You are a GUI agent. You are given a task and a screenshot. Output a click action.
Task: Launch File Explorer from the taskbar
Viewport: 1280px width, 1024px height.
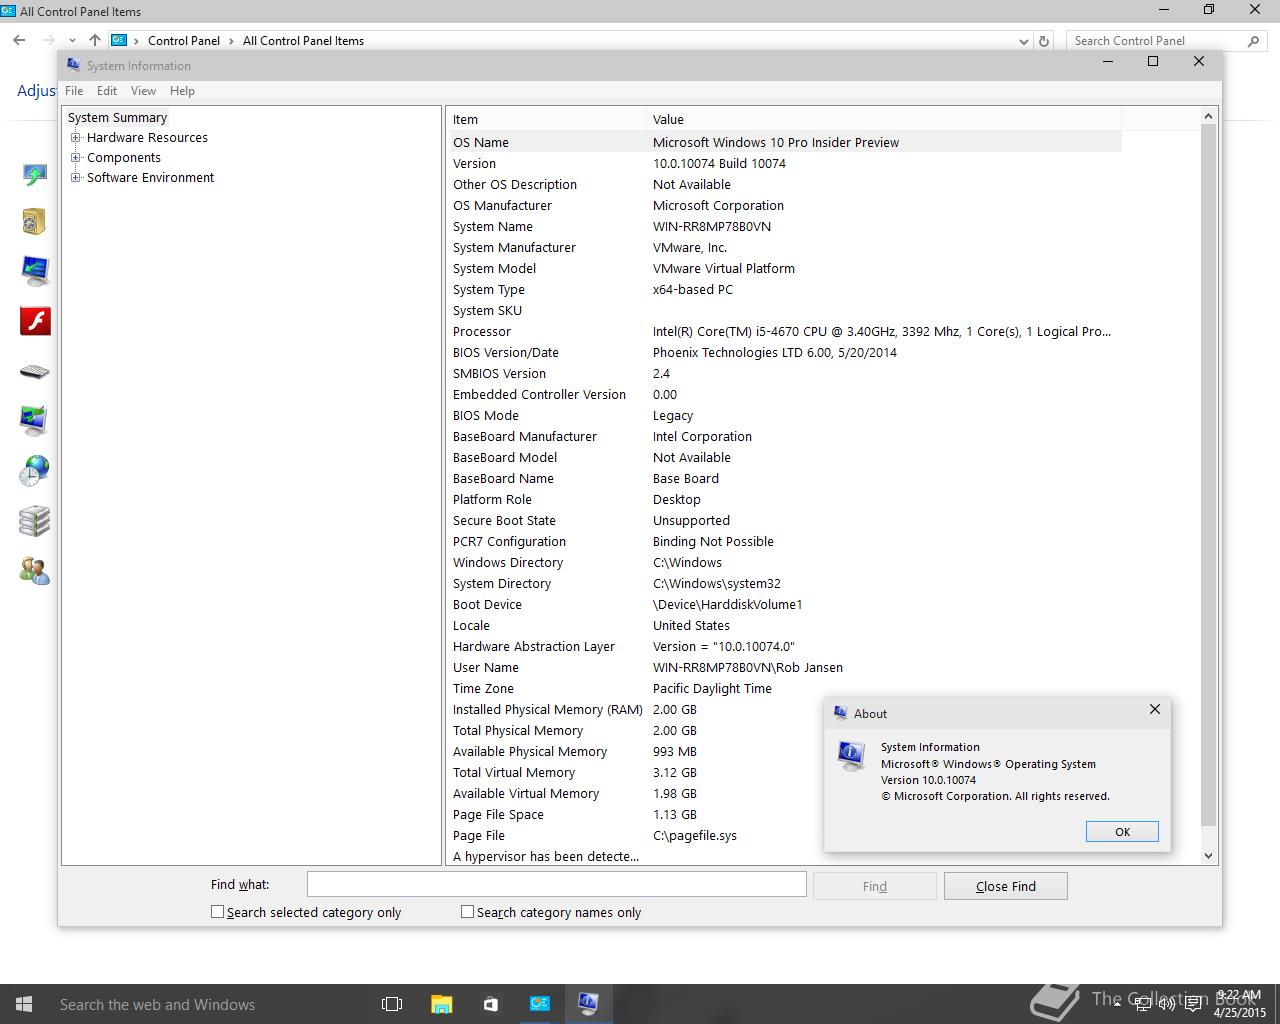pos(441,1004)
